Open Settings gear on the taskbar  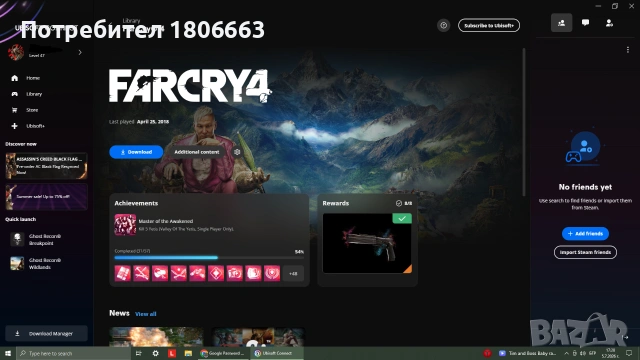155,353
